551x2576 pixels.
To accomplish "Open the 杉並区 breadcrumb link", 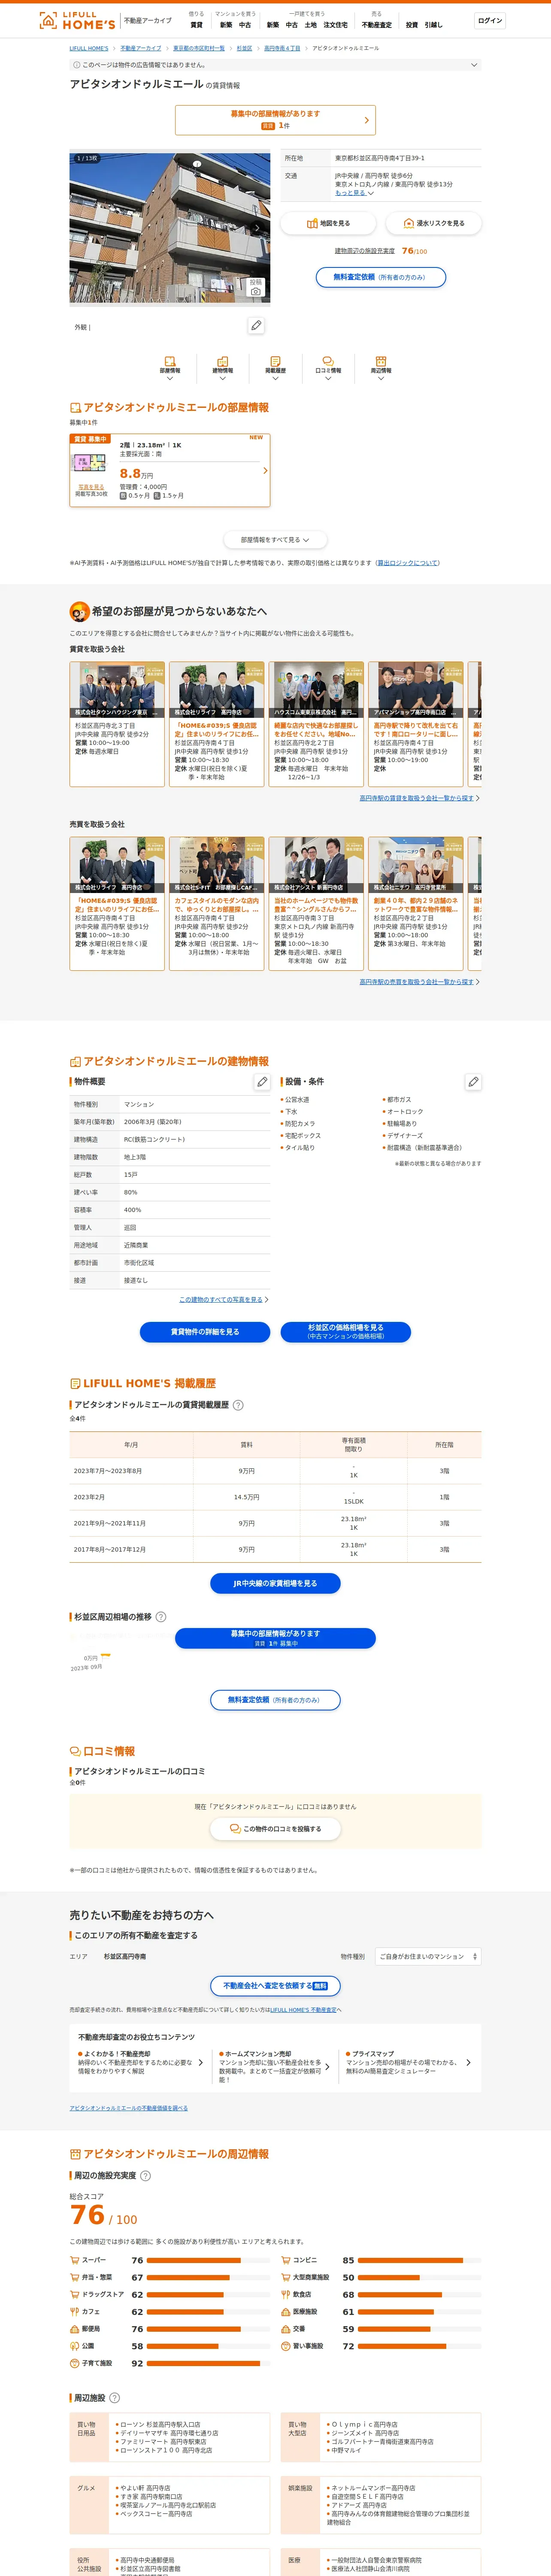I will tap(244, 48).
